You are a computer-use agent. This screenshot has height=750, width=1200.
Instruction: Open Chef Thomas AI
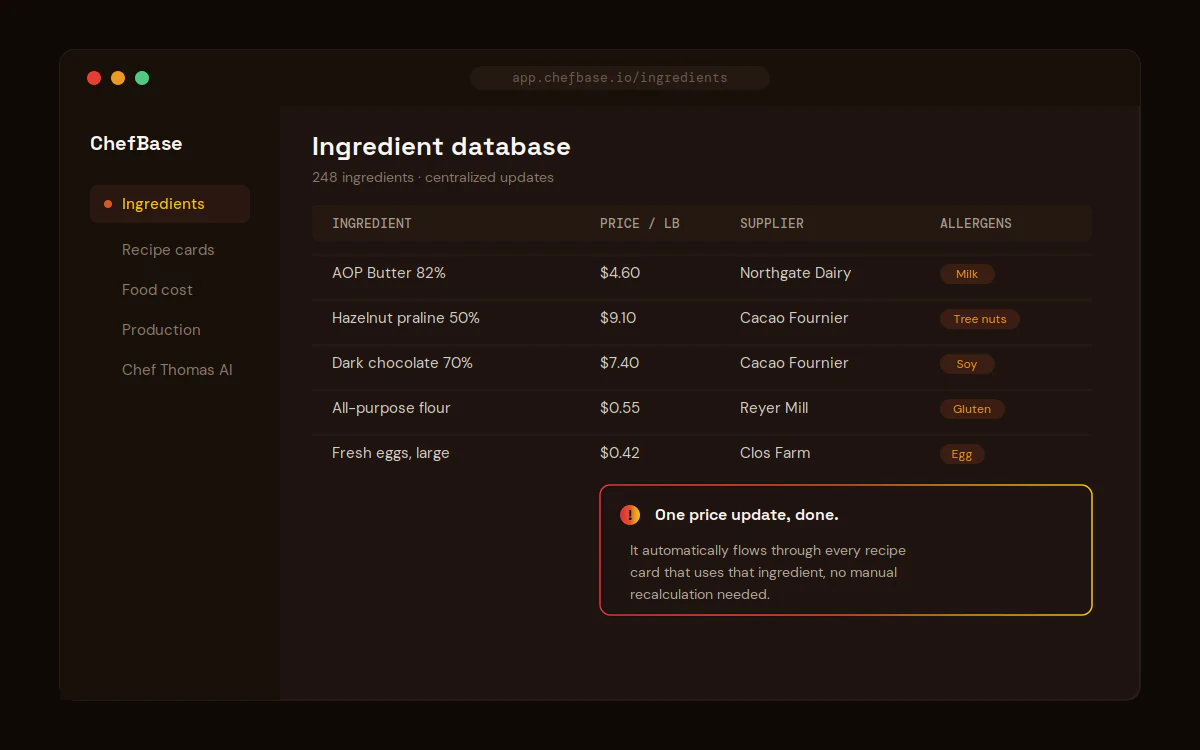tap(177, 370)
